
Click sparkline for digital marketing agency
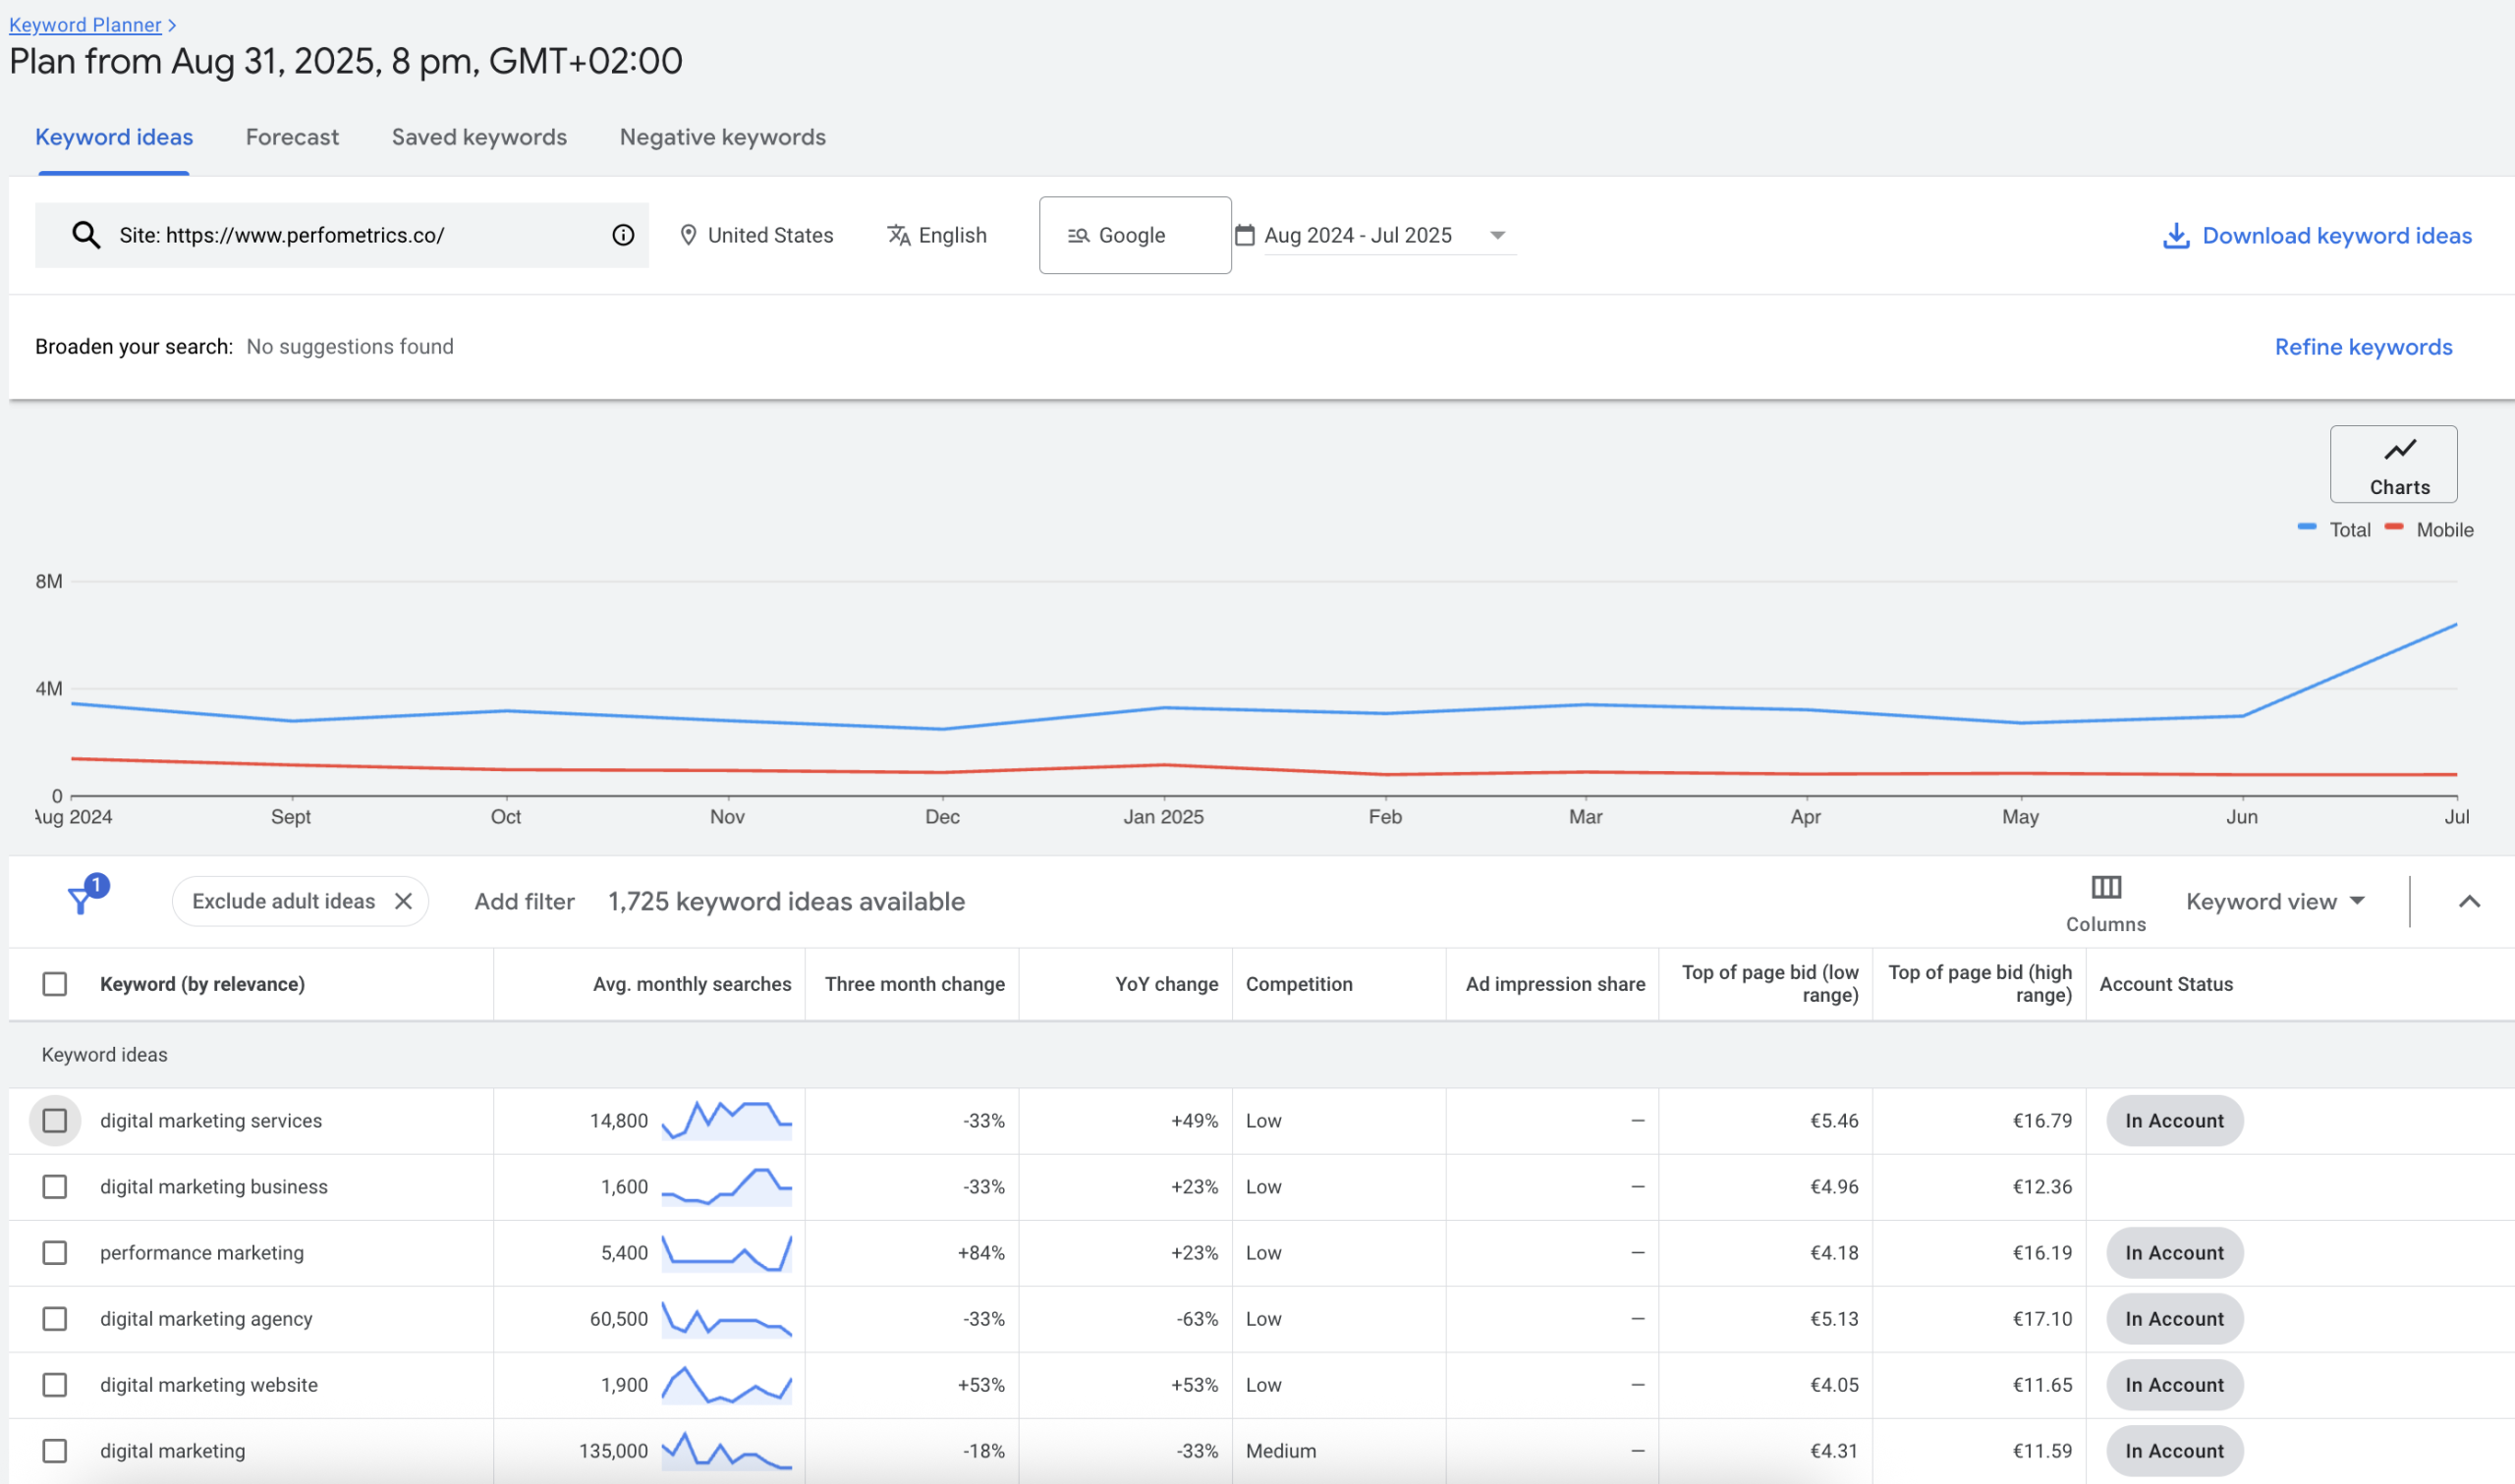click(726, 1318)
